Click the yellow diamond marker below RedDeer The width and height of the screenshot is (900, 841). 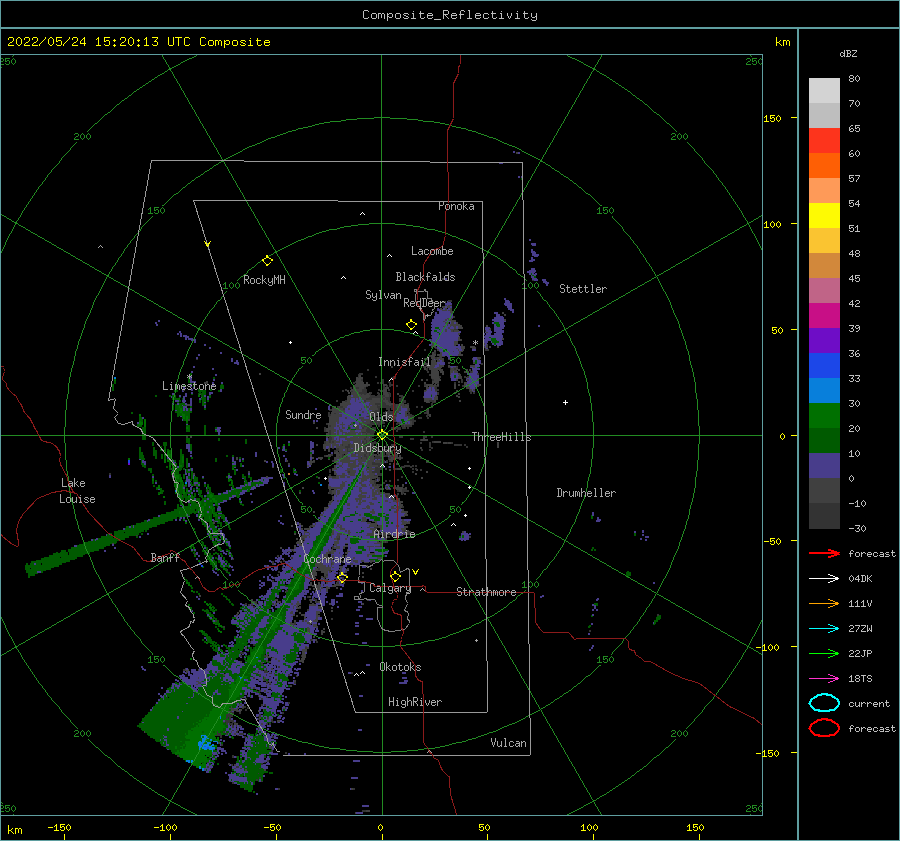point(411,324)
